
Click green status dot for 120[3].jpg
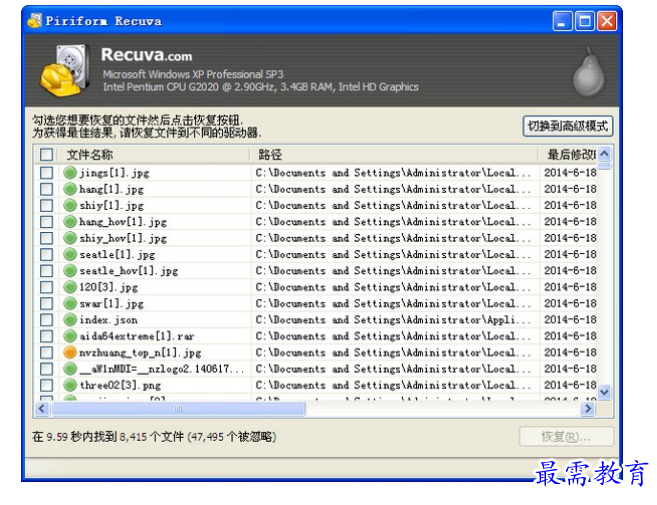click(70, 287)
